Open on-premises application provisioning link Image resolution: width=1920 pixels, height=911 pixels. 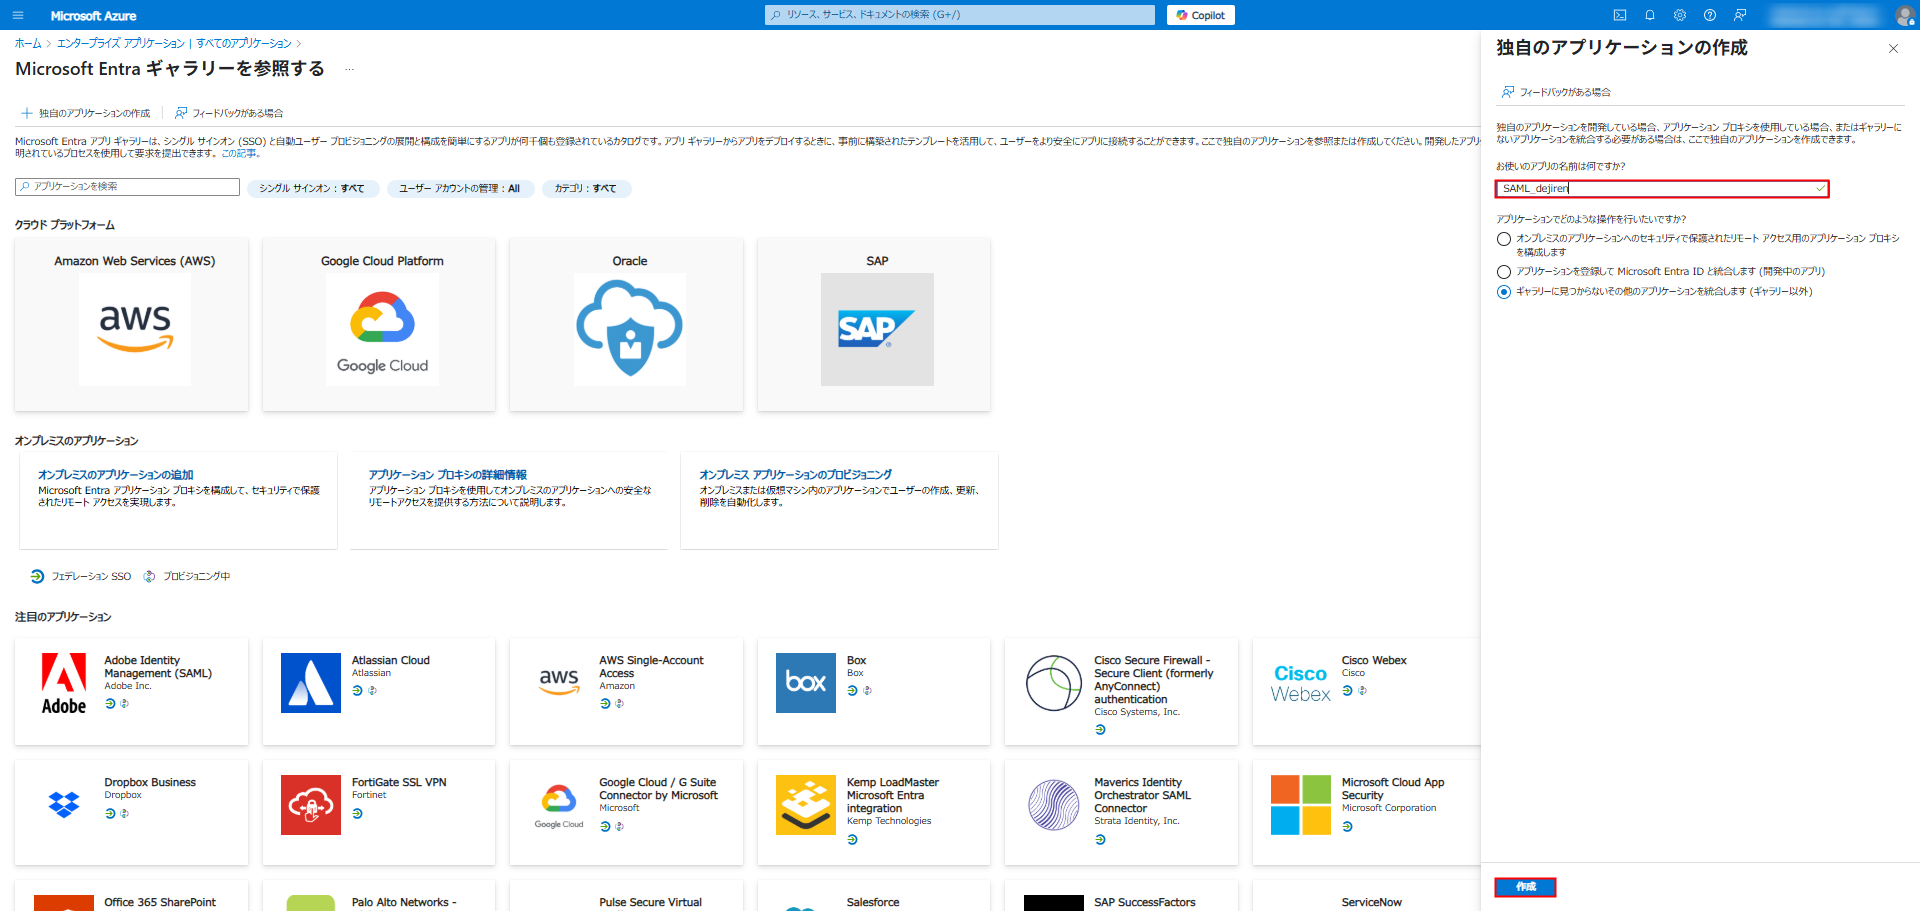(795, 475)
